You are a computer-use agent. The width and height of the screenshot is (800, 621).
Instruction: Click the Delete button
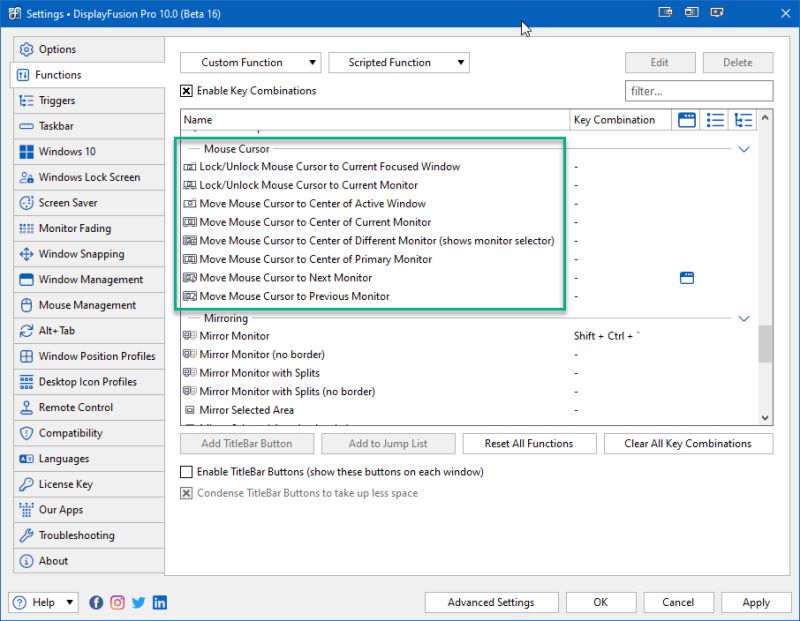click(738, 63)
